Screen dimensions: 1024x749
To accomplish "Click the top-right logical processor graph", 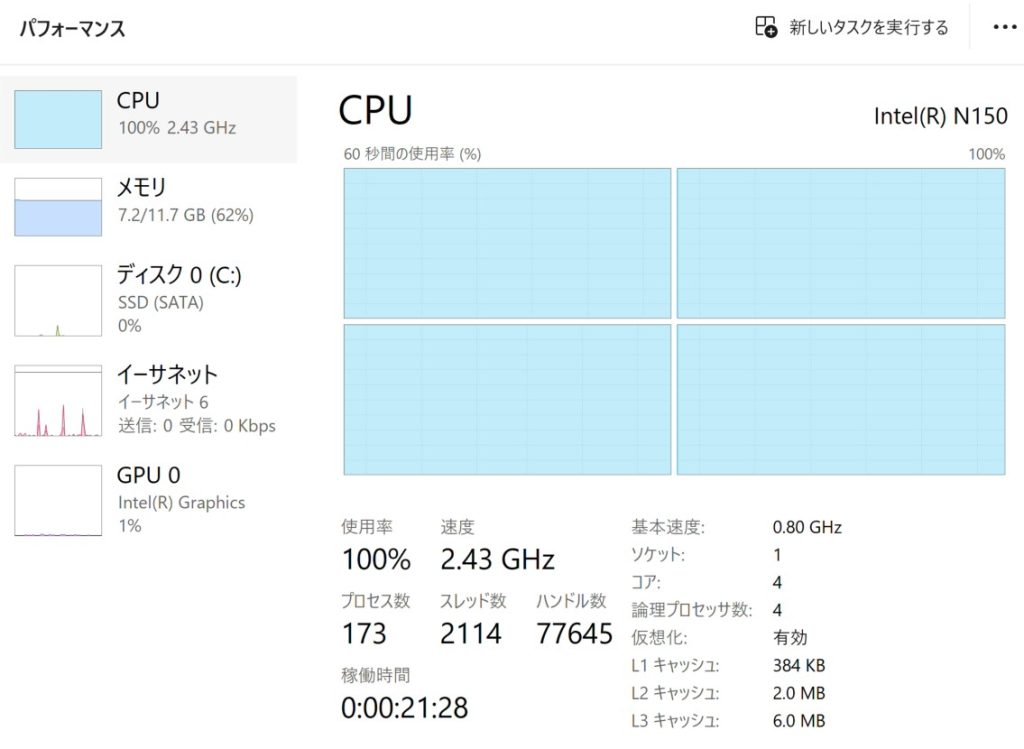I will point(841,243).
